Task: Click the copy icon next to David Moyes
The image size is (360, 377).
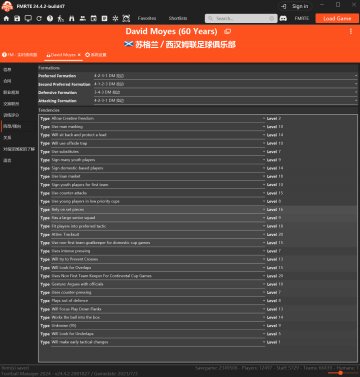Action: (227, 32)
